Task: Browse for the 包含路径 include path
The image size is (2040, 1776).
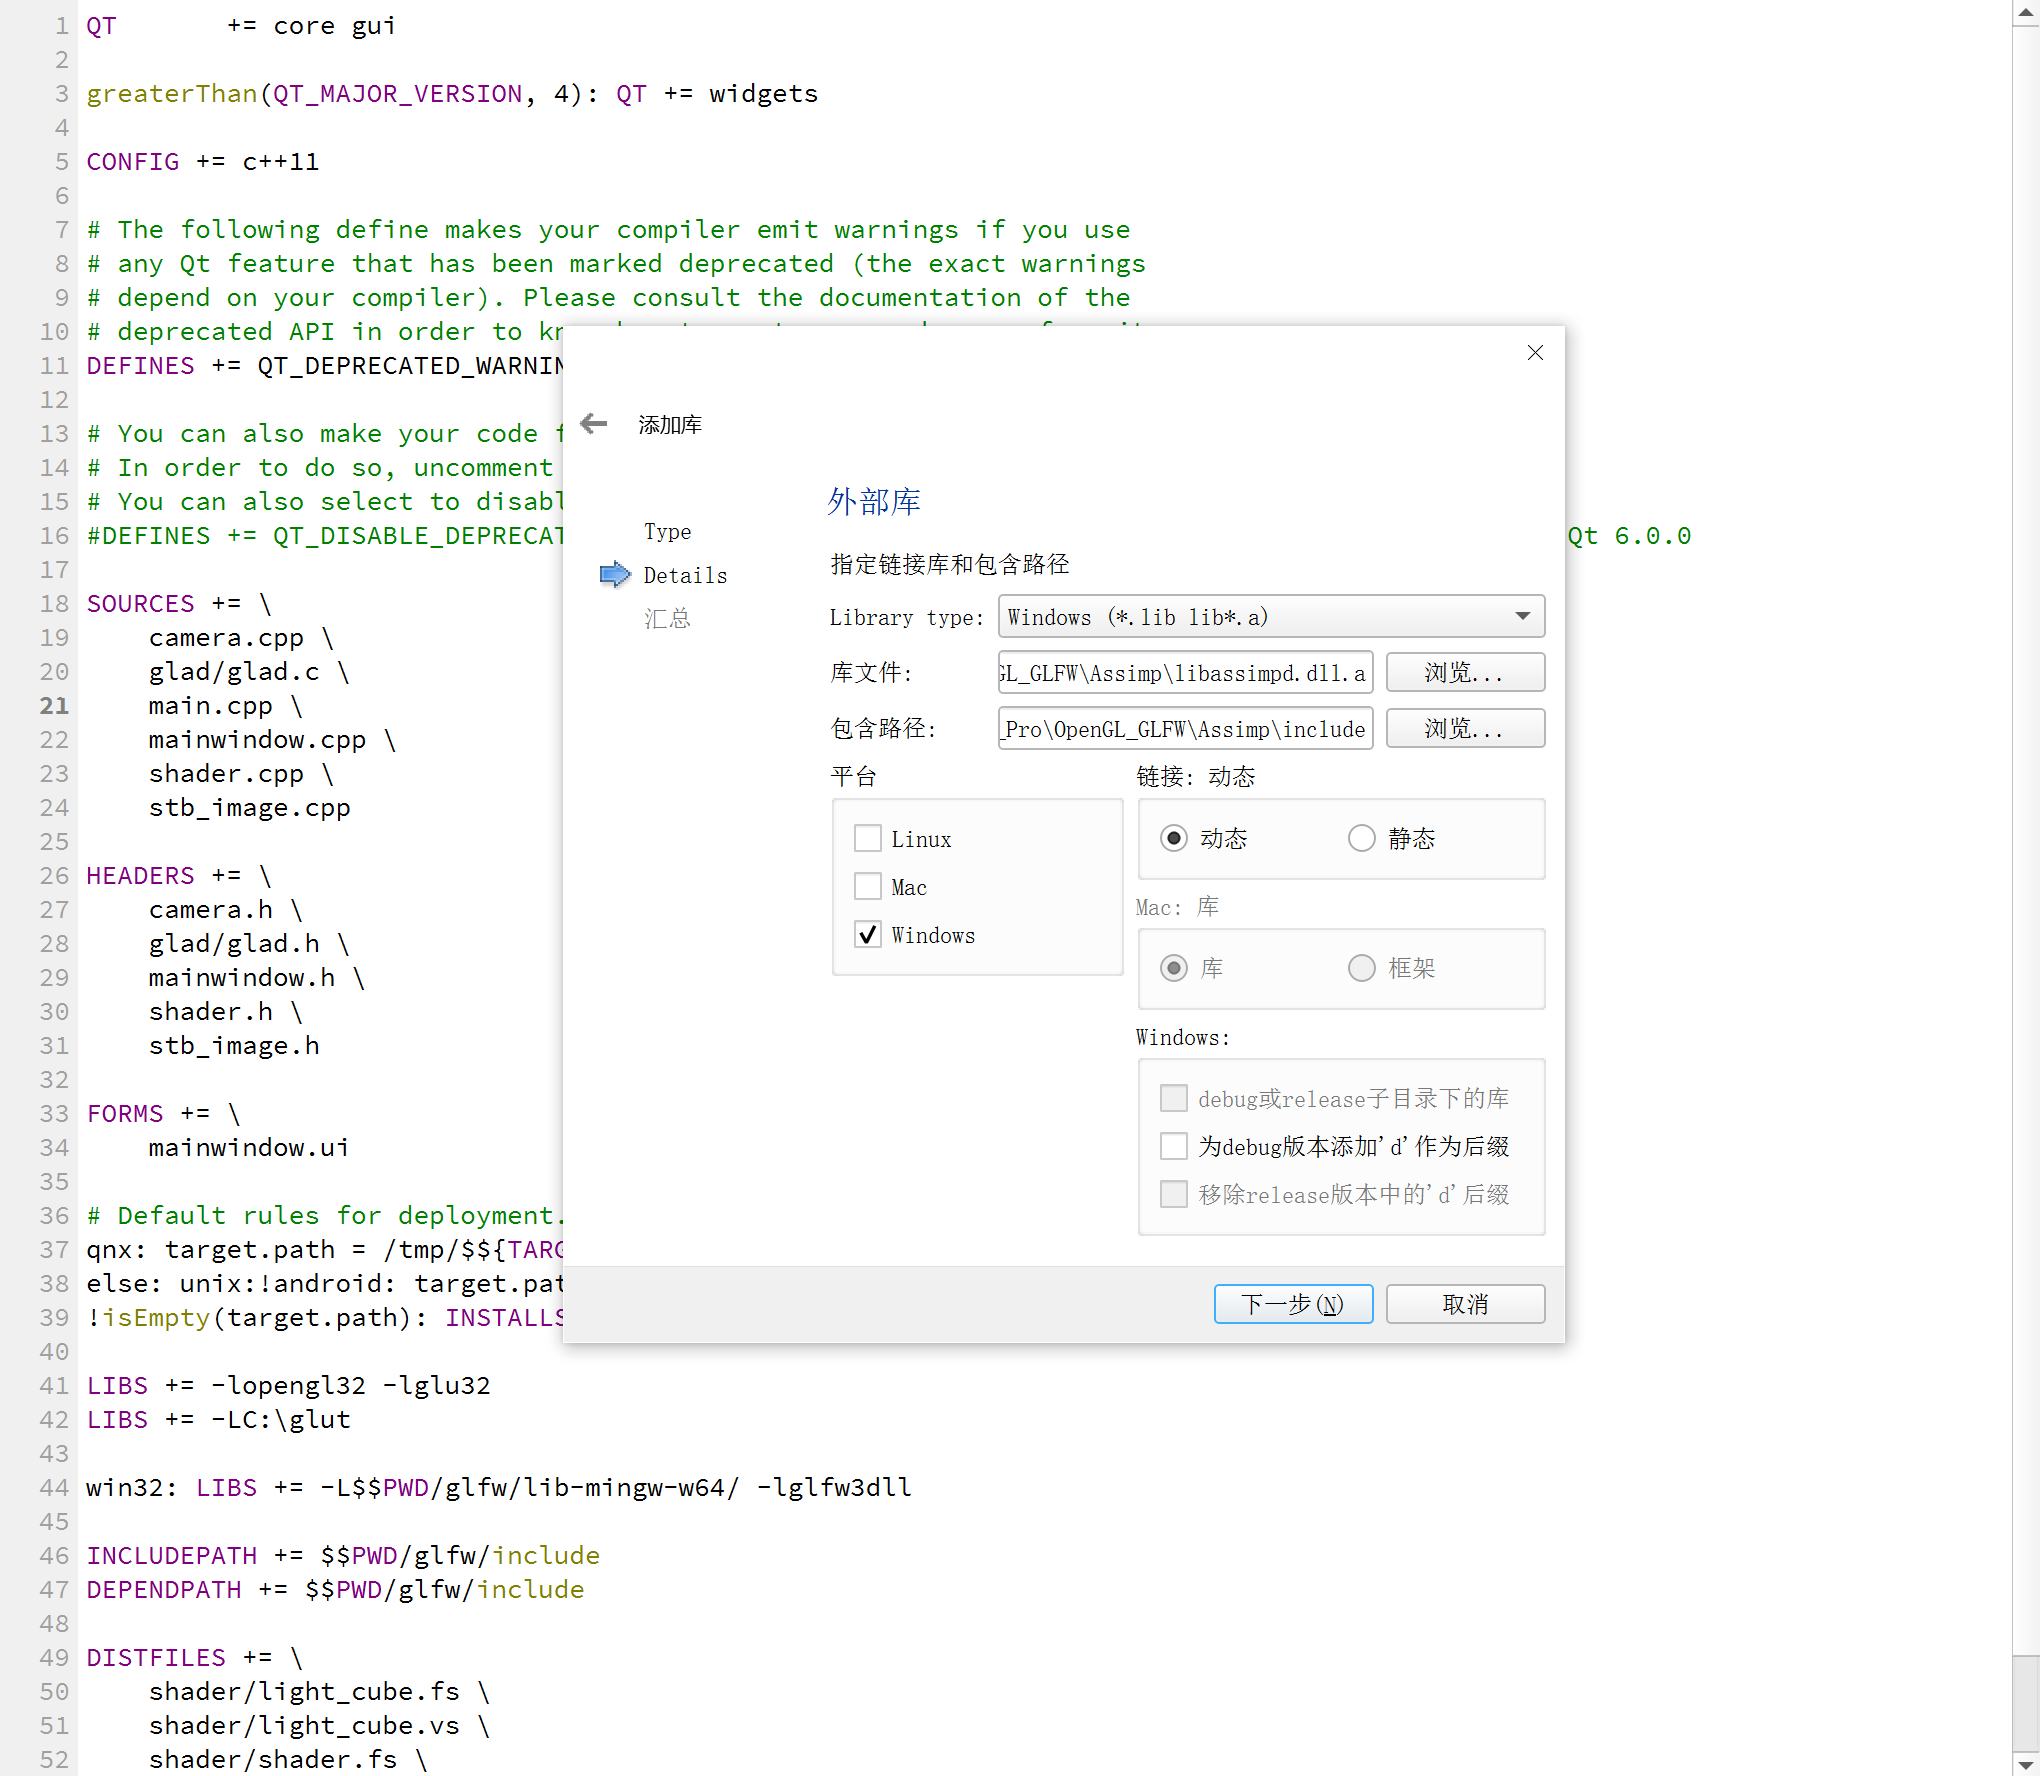Action: (x=1465, y=729)
